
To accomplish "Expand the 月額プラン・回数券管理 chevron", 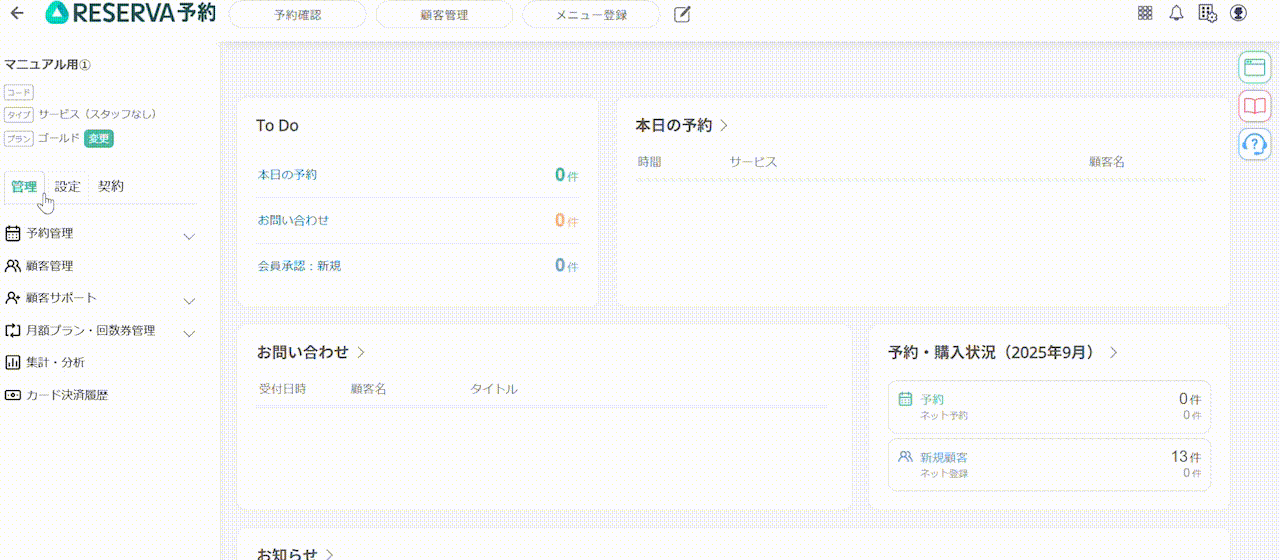I will [x=189, y=333].
